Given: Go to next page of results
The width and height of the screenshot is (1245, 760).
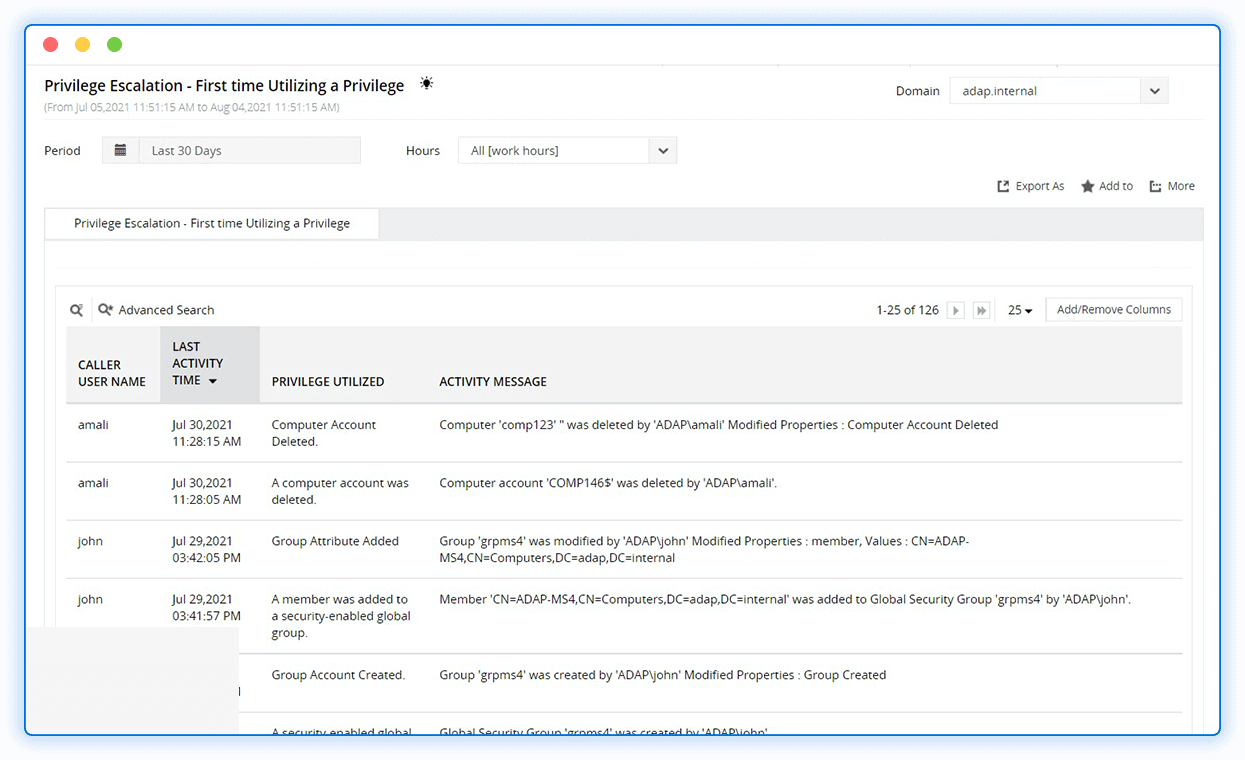Looking at the screenshot, I should tap(956, 310).
